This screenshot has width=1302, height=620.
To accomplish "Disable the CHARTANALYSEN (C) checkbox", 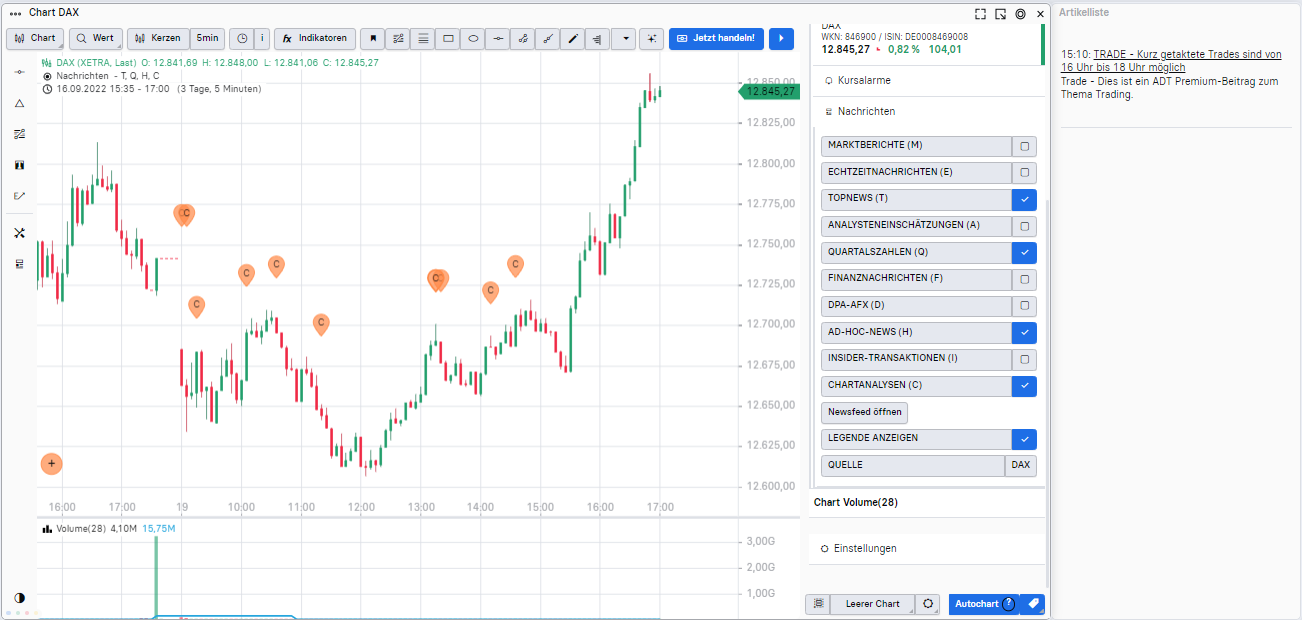I will (1024, 386).
